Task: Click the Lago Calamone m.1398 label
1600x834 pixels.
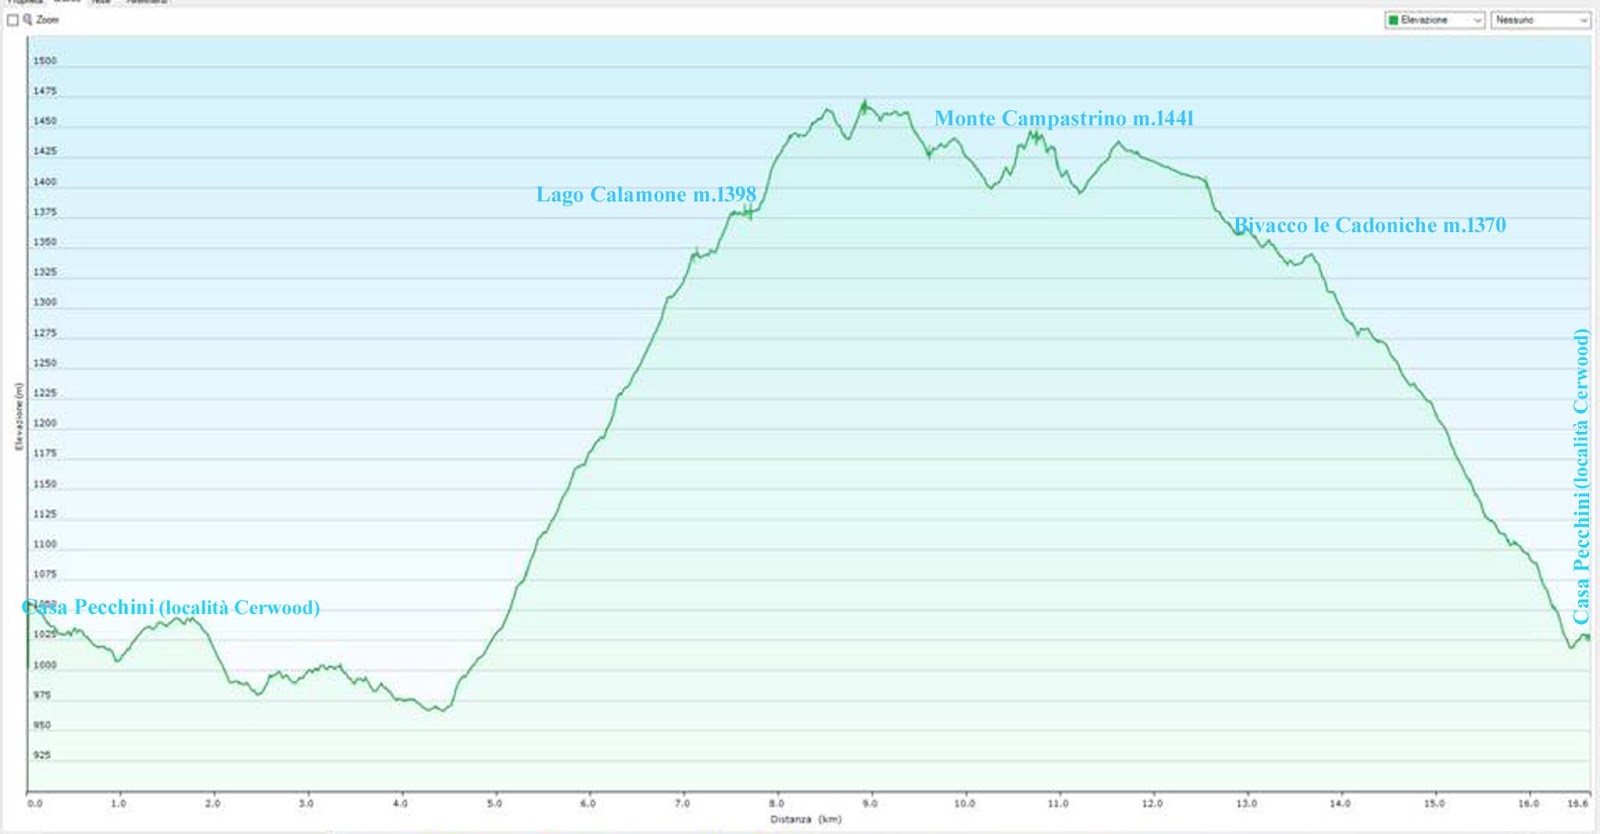Action: [x=646, y=194]
